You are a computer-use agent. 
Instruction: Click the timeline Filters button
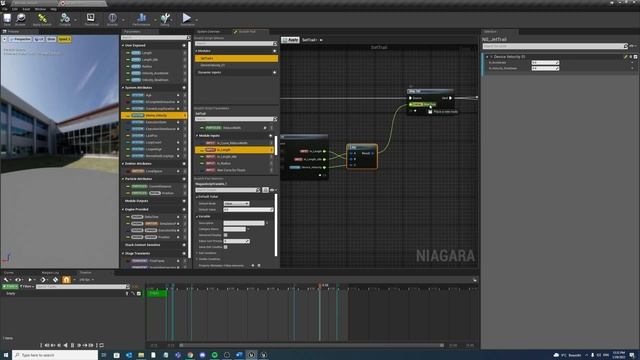[x=27, y=287]
